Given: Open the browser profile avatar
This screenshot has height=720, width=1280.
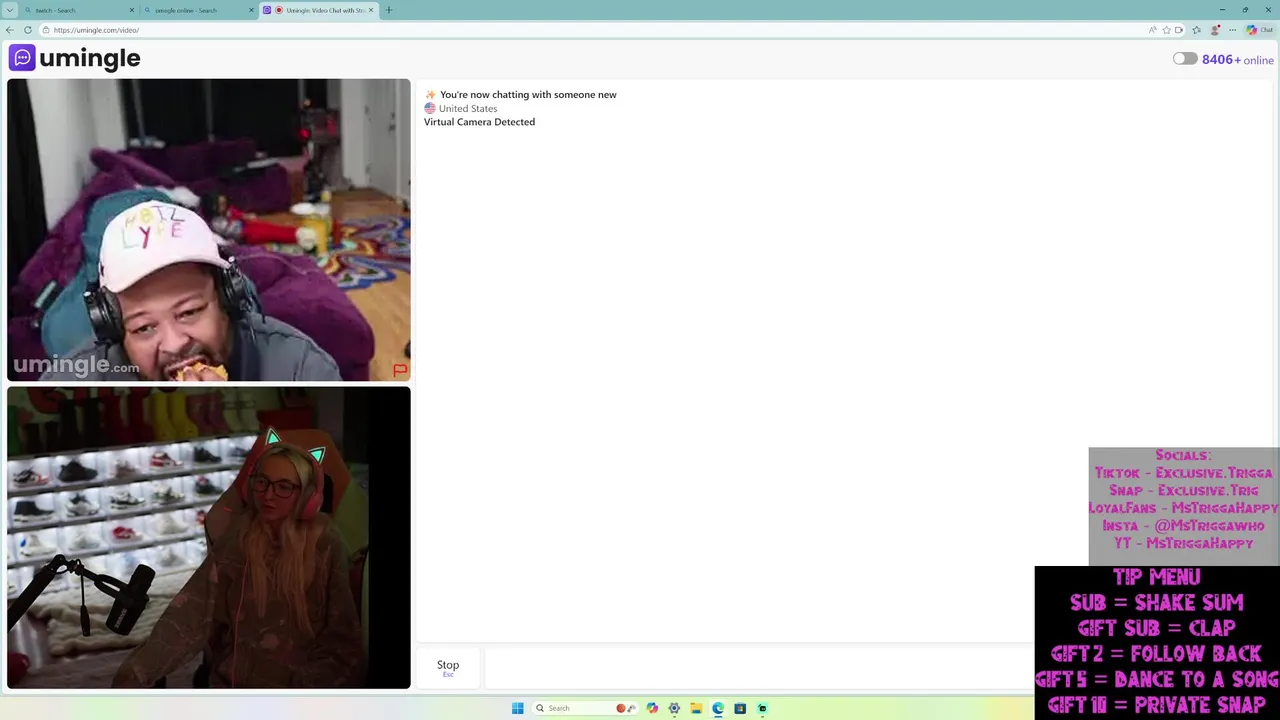Looking at the screenshot, I should click(x=1215, y=30).
